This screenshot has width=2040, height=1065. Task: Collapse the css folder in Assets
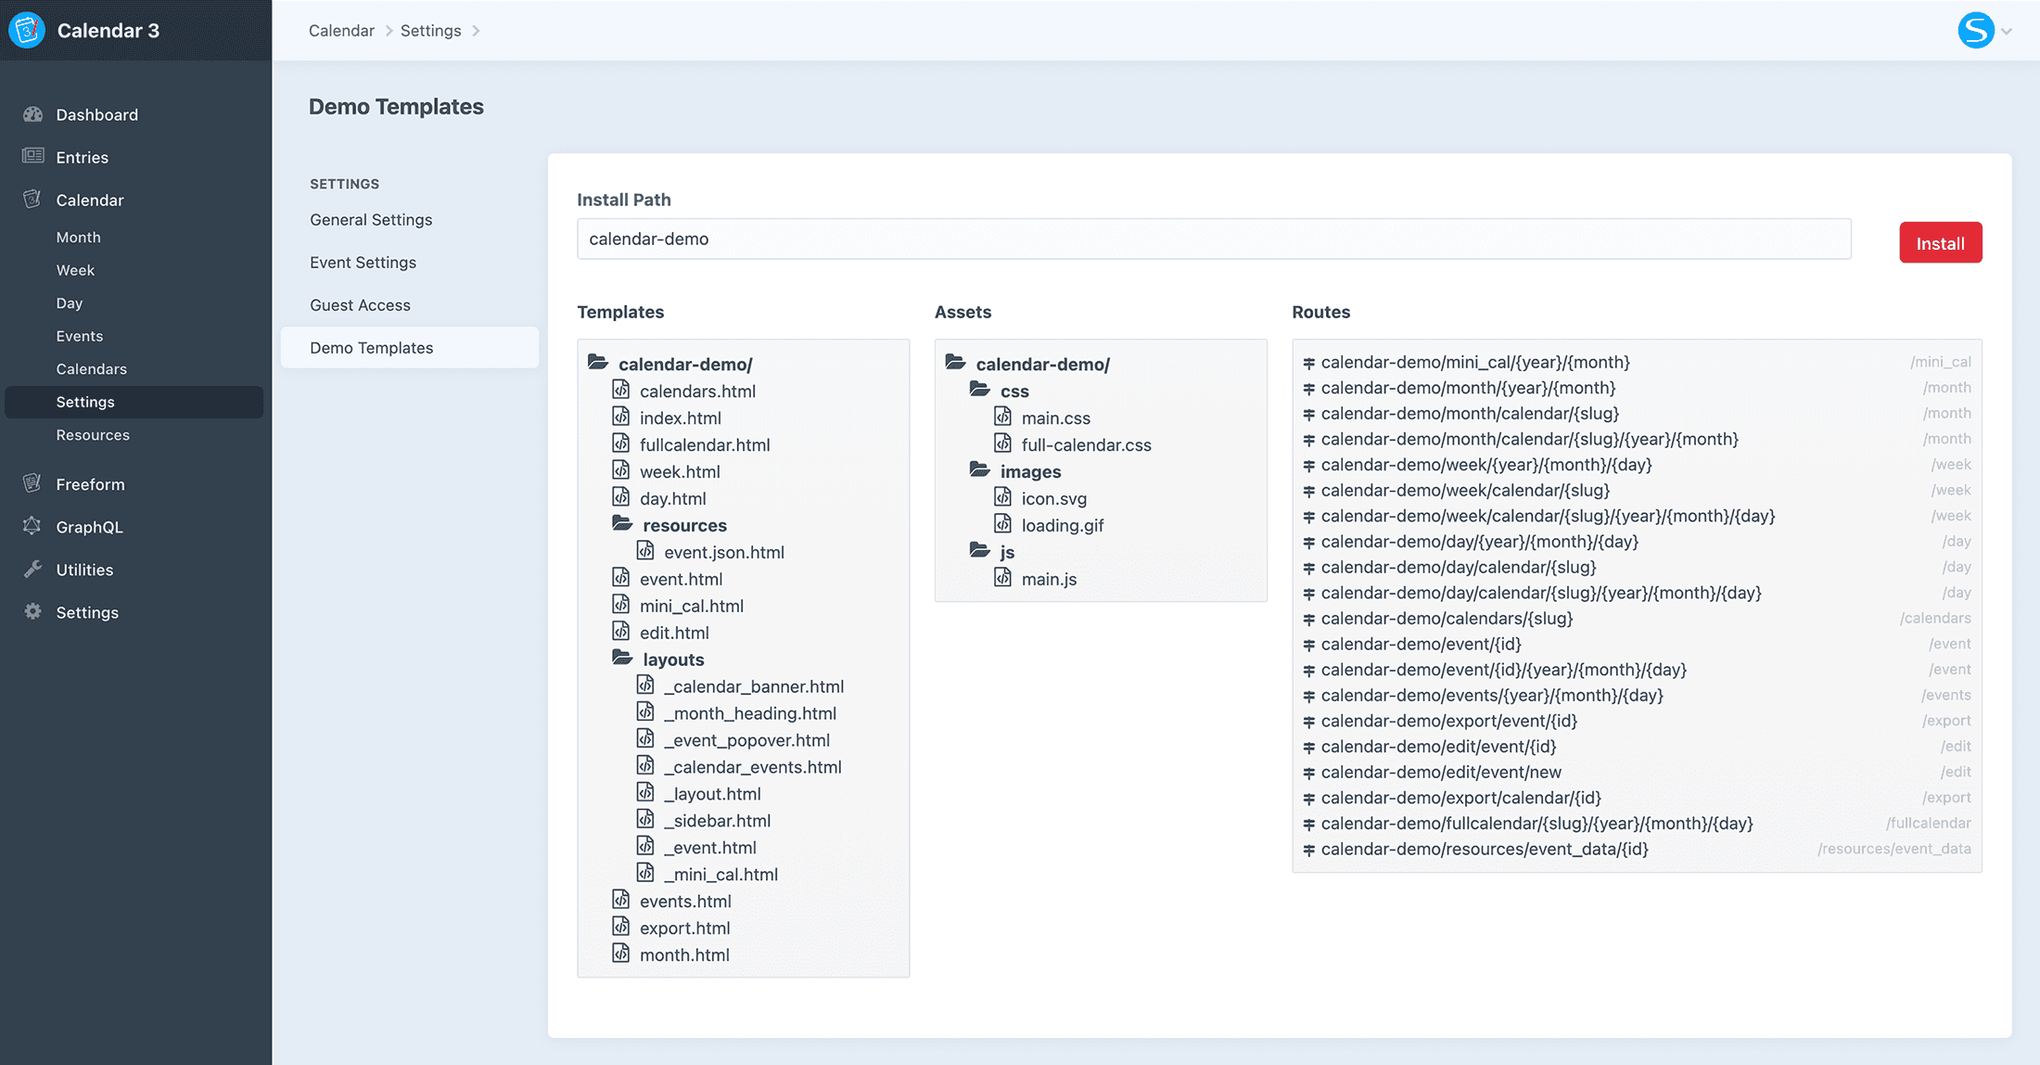(x=980, y=391)
